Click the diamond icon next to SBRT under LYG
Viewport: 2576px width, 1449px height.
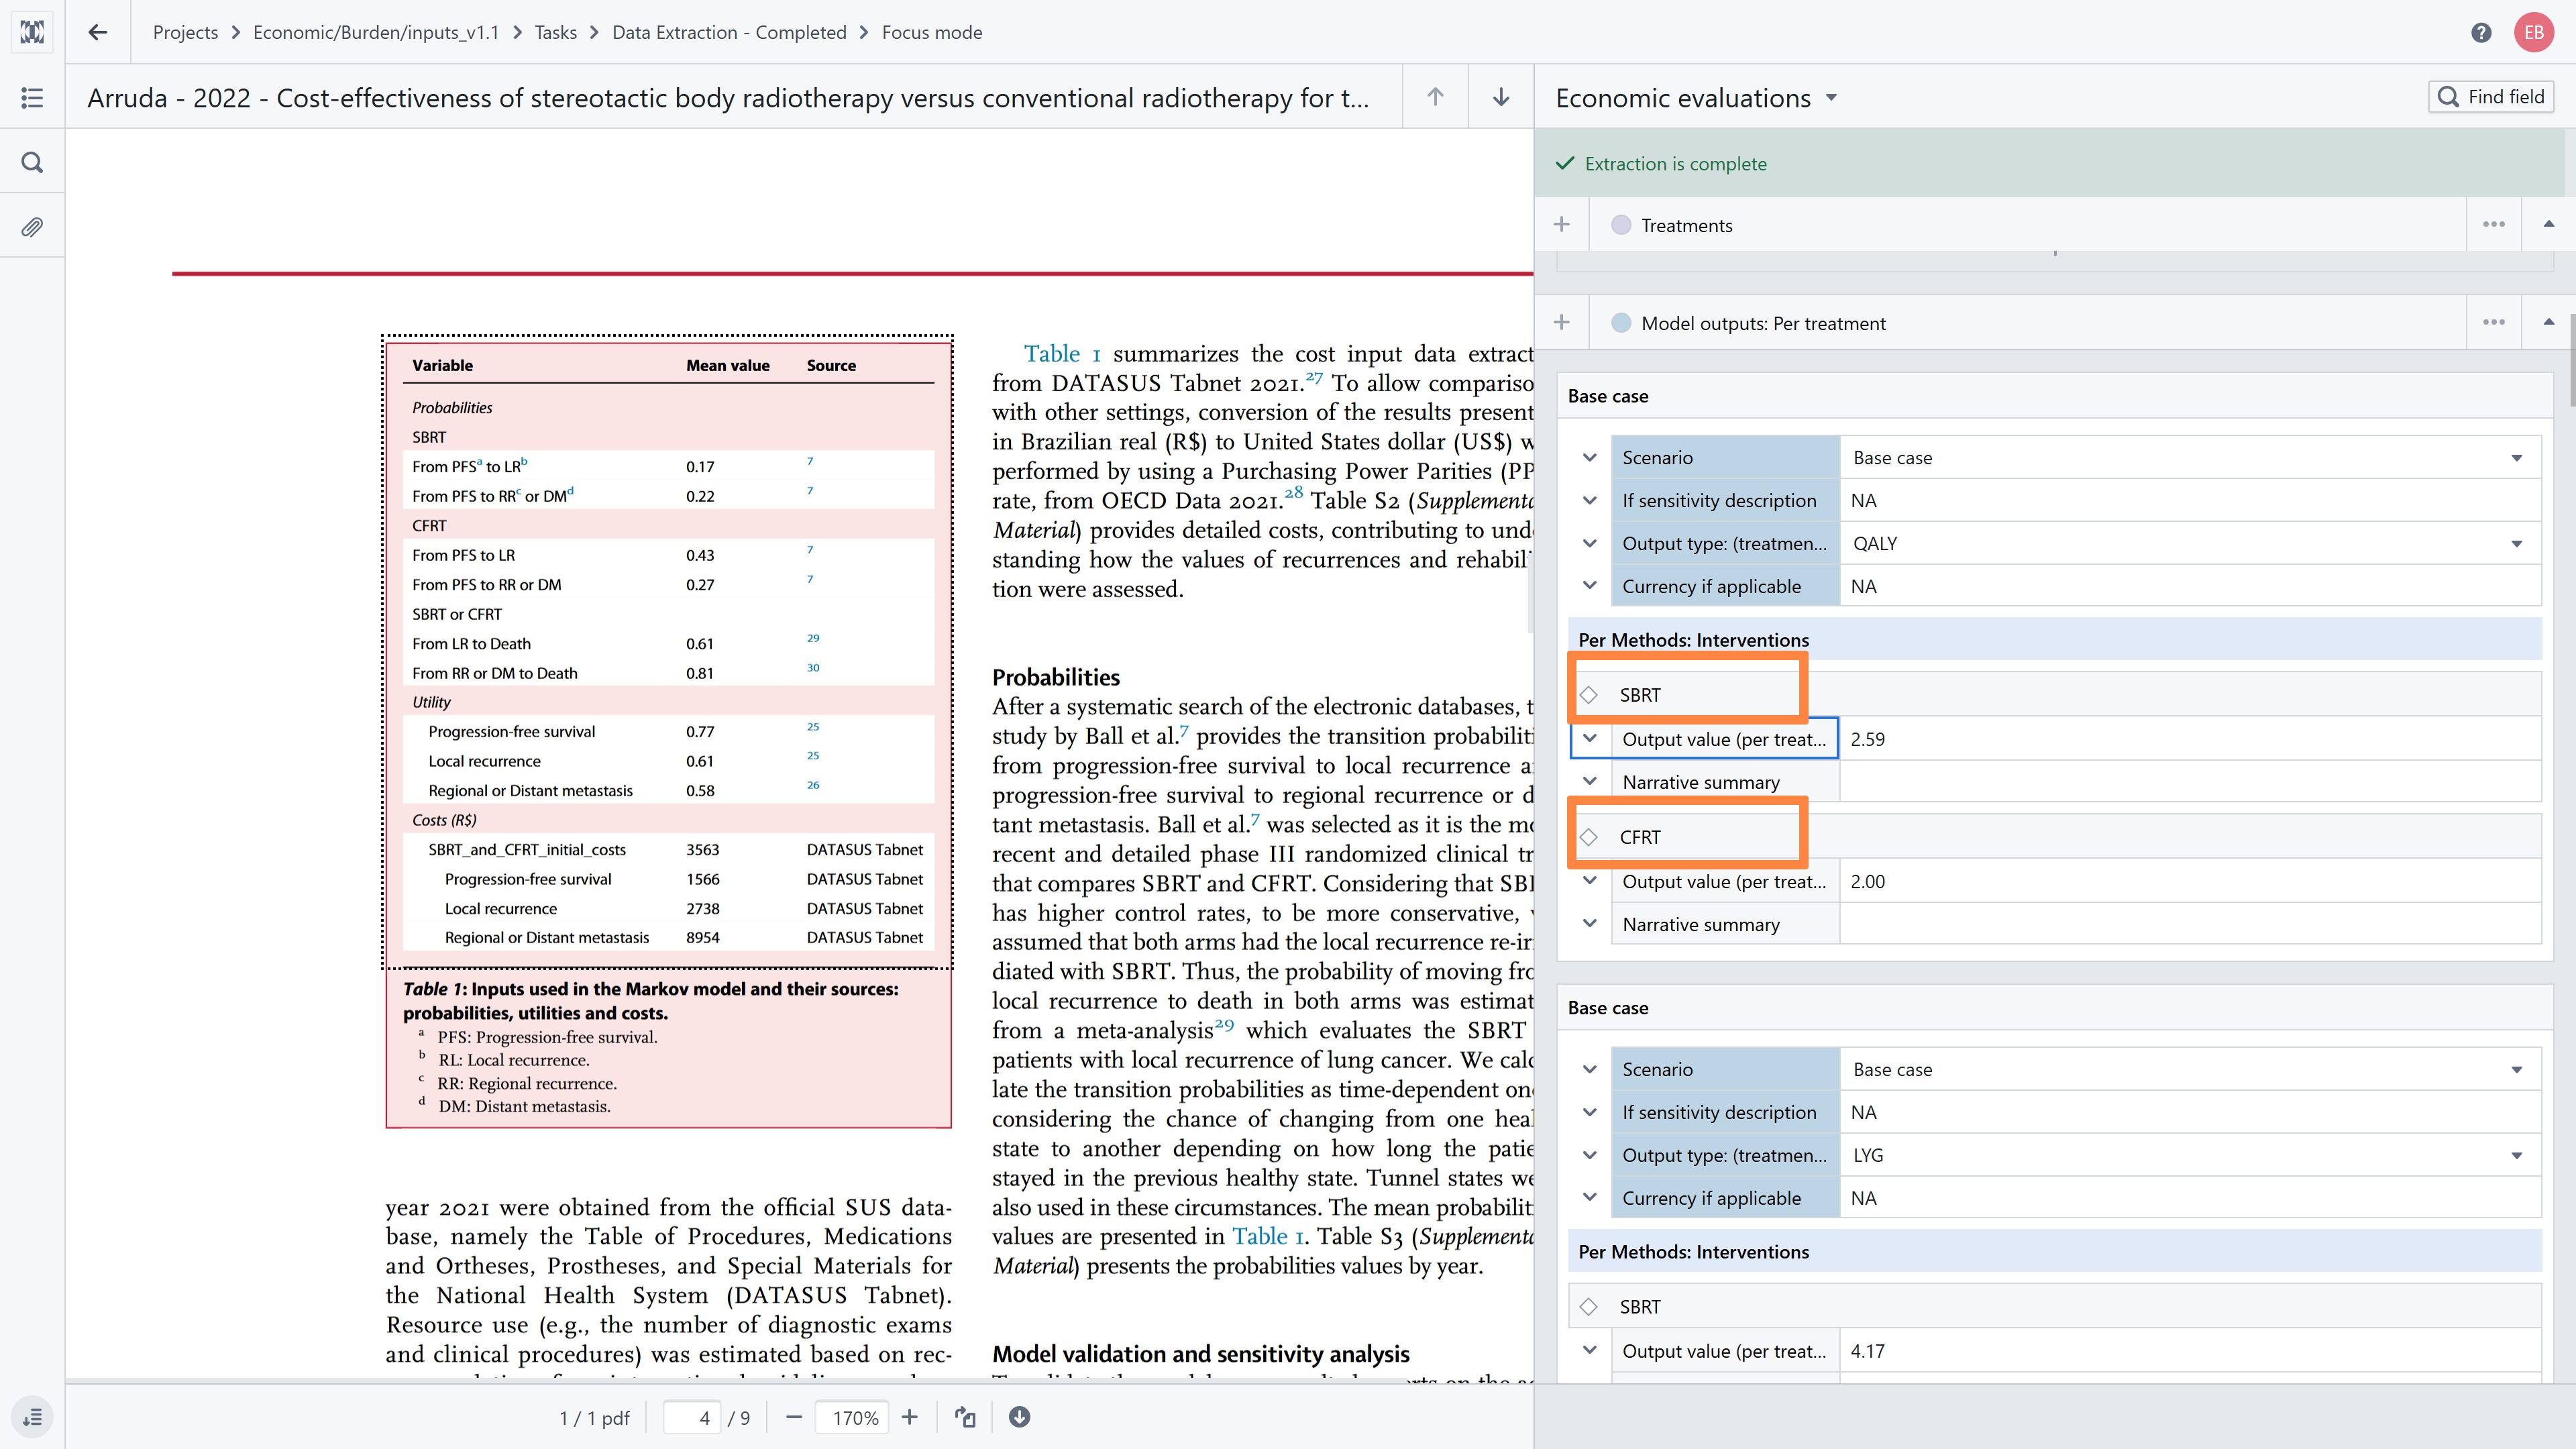coord(1589,1307)
